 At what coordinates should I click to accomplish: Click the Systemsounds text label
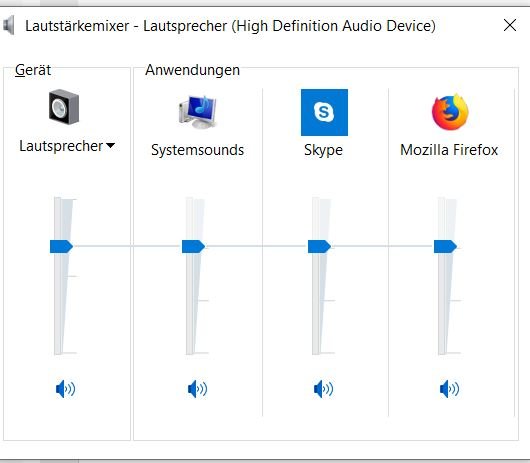[197, 150]
